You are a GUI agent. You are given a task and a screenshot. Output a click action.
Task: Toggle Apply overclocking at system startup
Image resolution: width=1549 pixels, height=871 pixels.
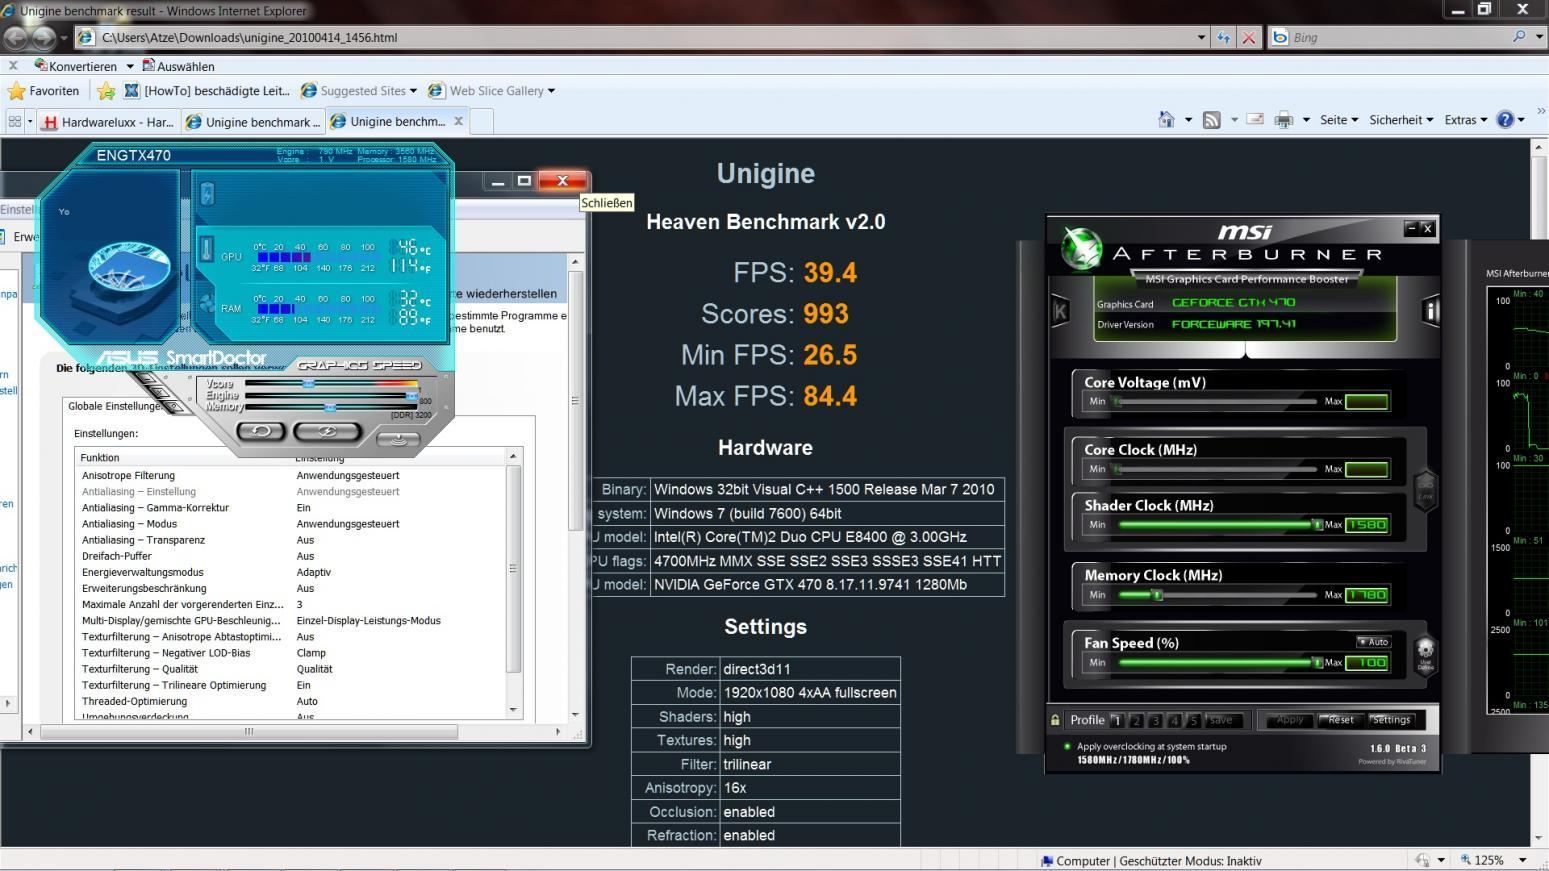tap(1067, 746)
